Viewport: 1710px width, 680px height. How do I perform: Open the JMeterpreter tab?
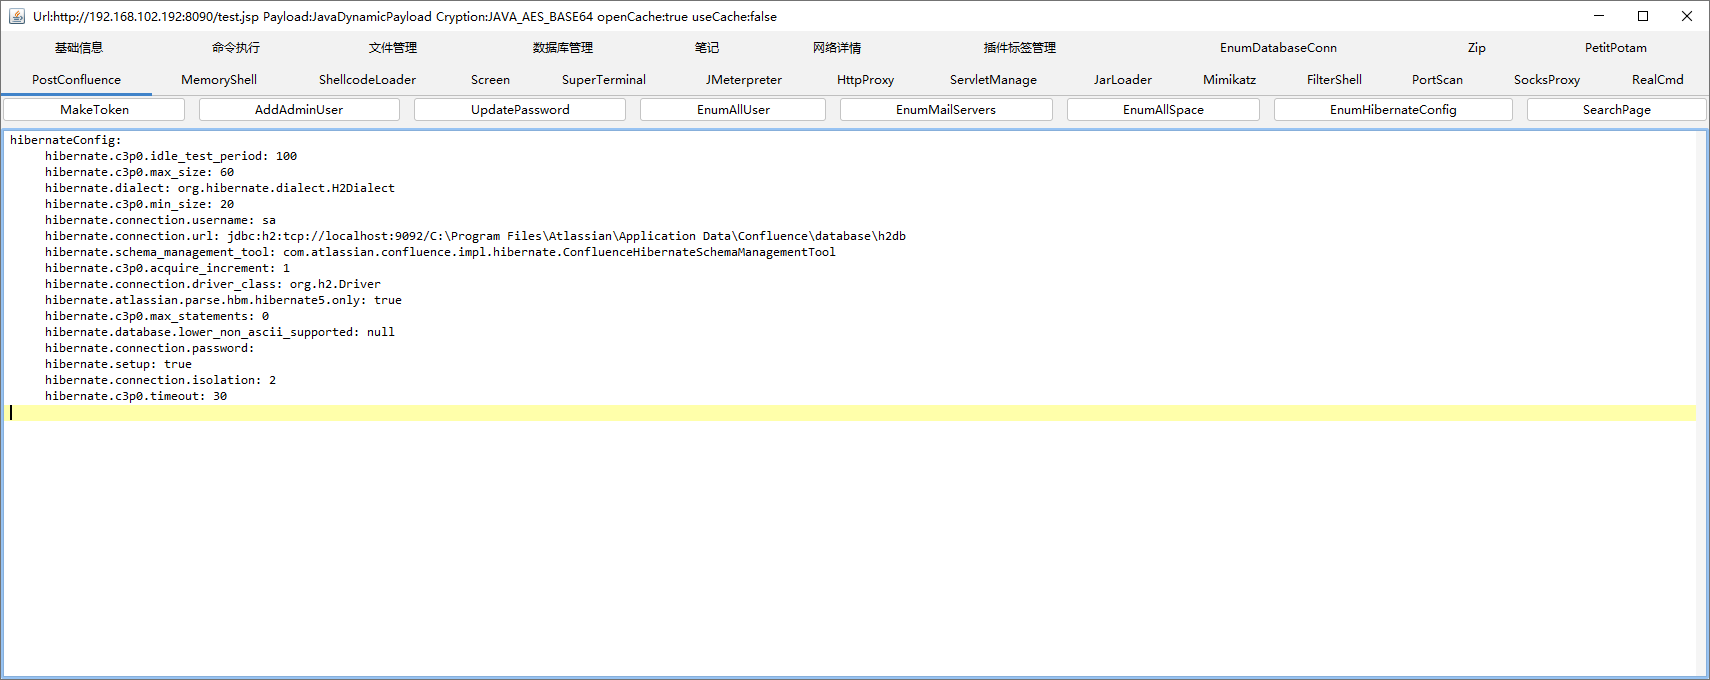point(743,80)
